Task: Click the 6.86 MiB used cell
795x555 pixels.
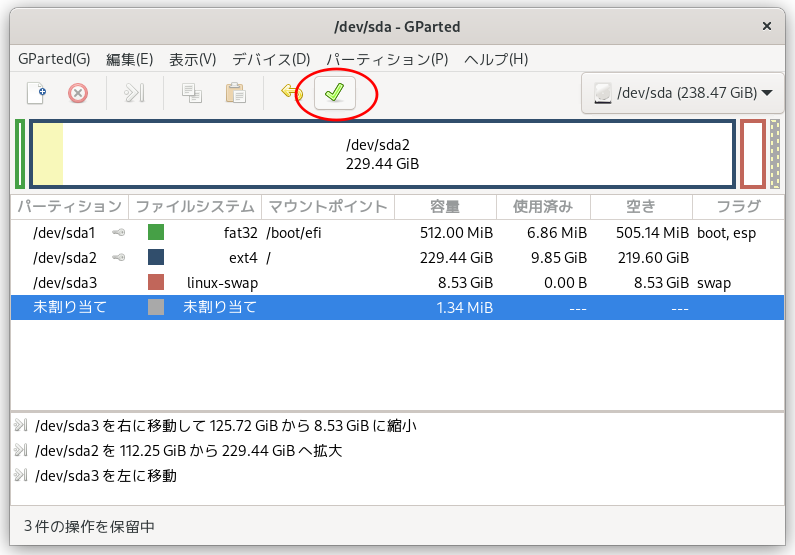Action: [x=557, y=233]
